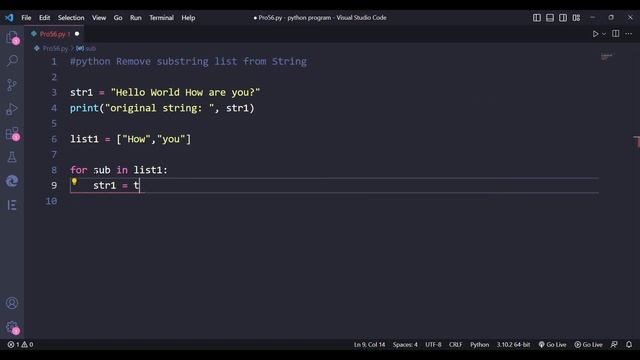The image size is (640, 360).
Task: Open the Go menu
Action: (x=118, y=18)
